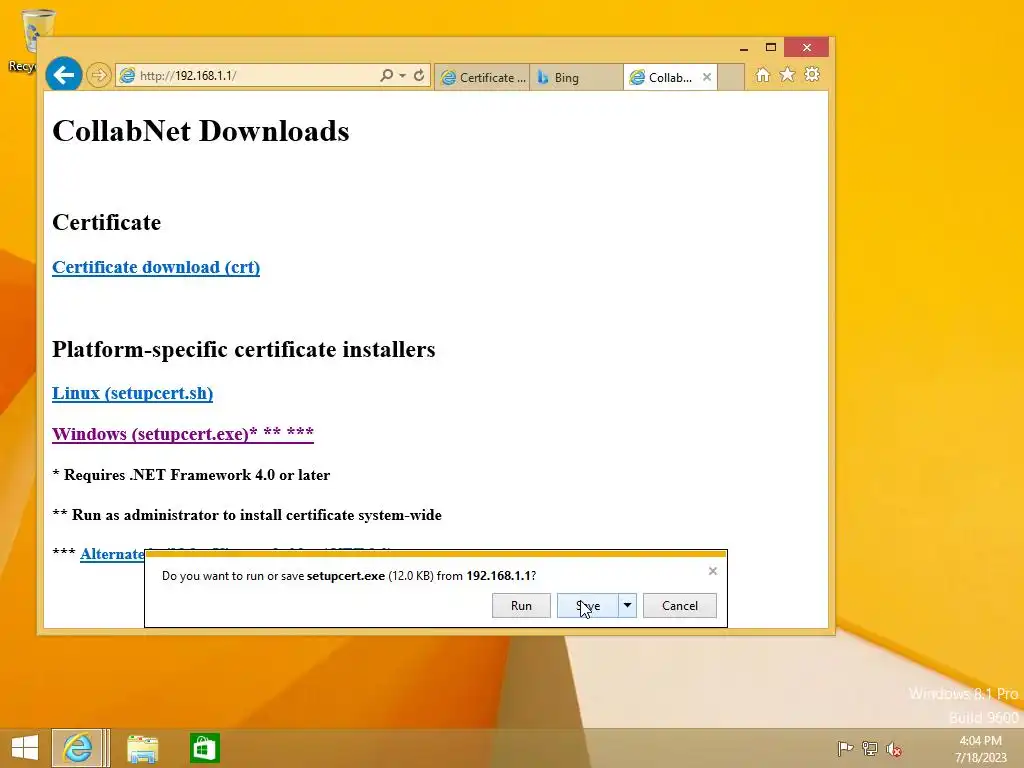Open the Action Center flag icon
Screen dimensions: 1024x768
pos(845,748)
